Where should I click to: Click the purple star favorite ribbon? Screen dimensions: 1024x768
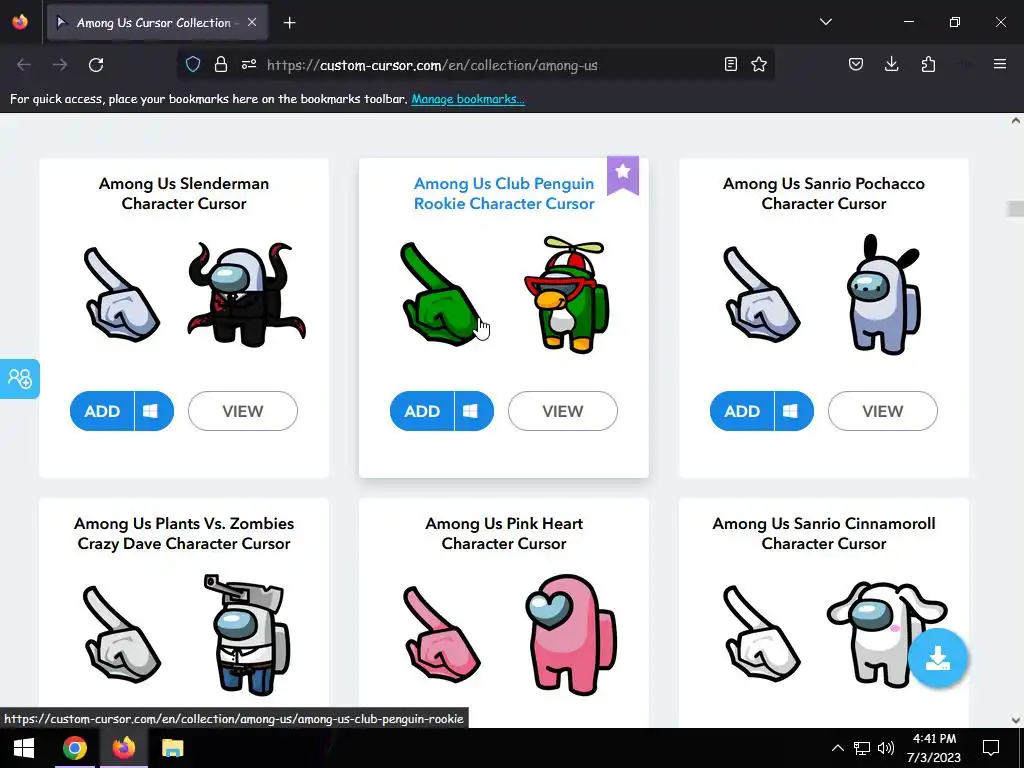click(623, 174)
